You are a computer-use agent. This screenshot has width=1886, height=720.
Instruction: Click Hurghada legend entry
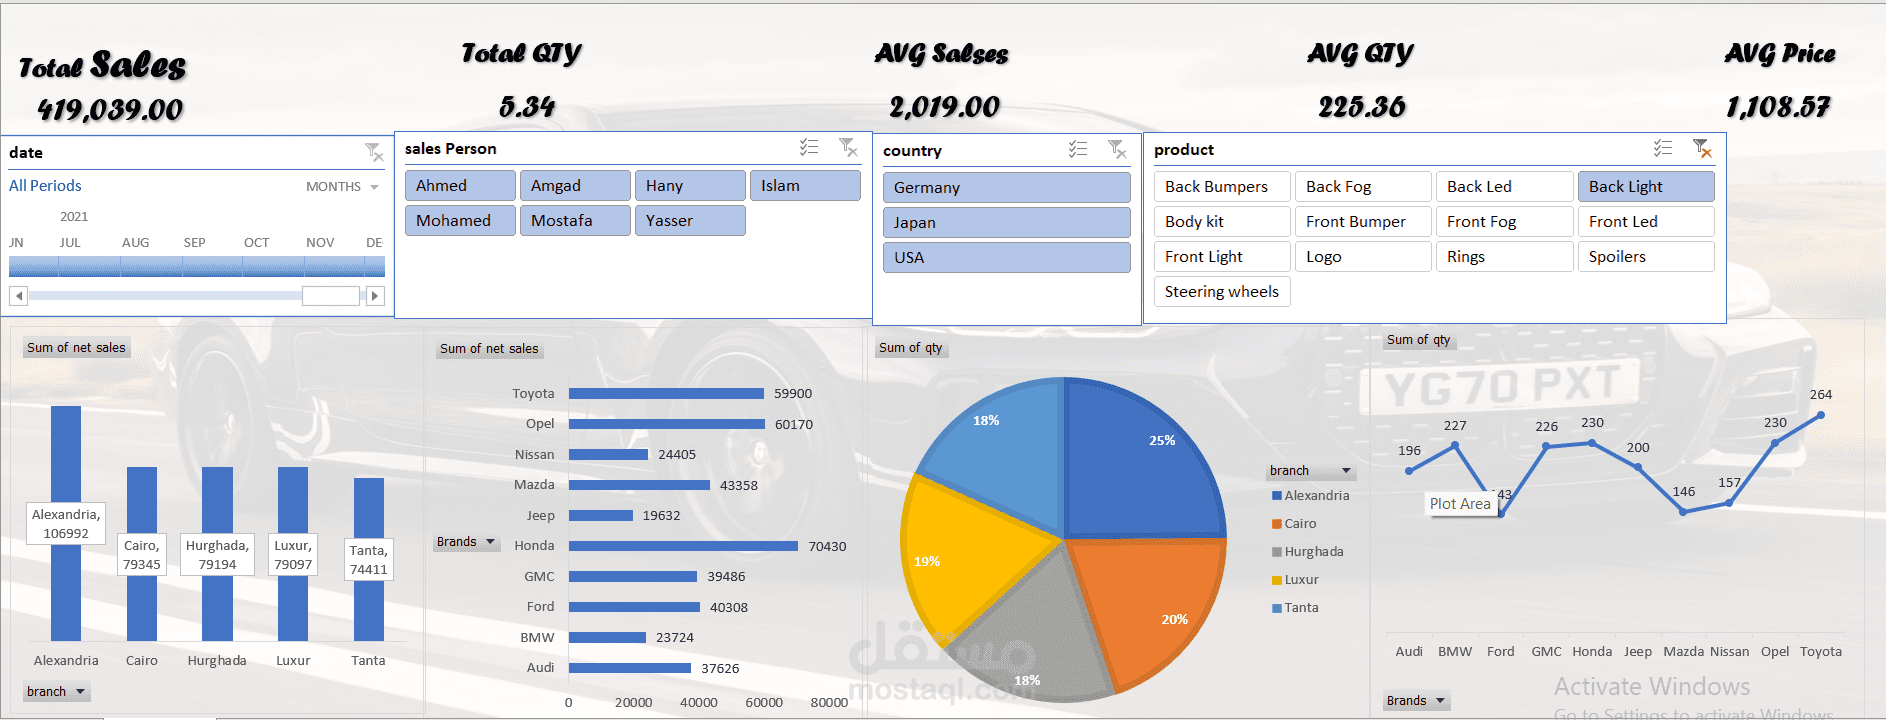tap(1308, 552)
